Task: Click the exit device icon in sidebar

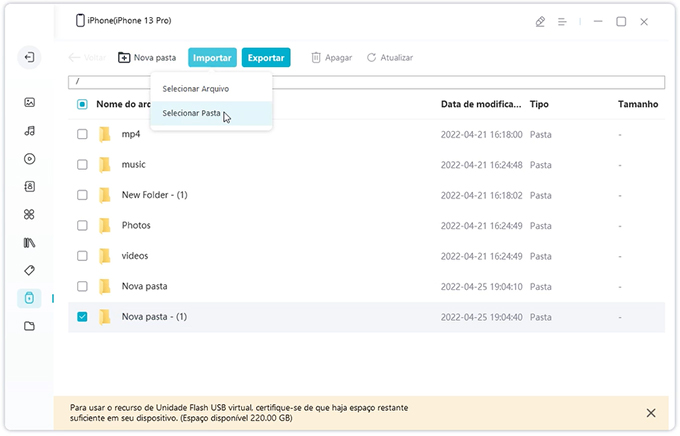Action: pyautogui.click(x=30, y=57)
